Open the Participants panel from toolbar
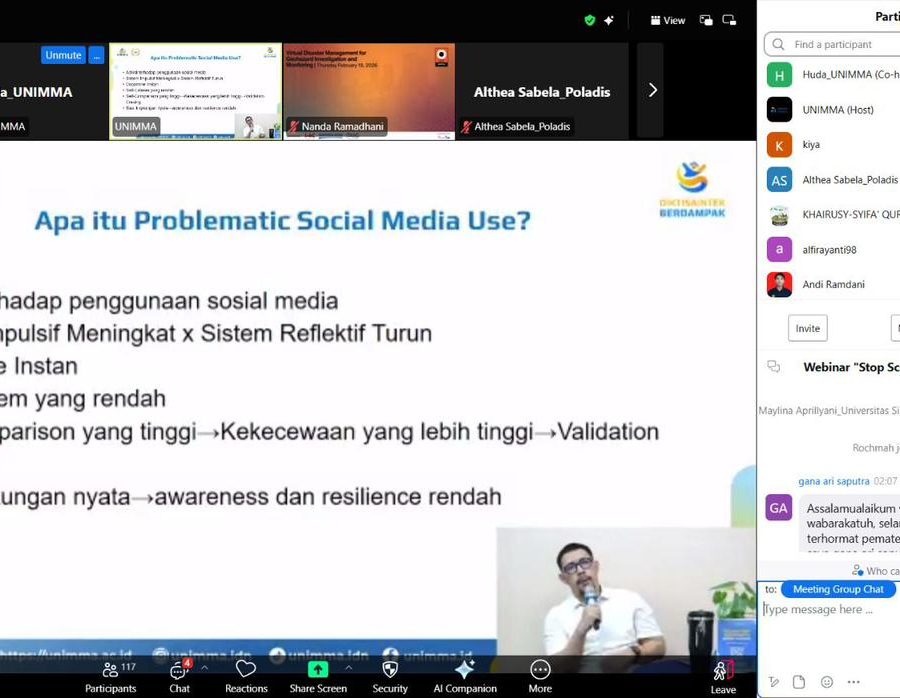The image size is (900, 698). coord(110,675)
